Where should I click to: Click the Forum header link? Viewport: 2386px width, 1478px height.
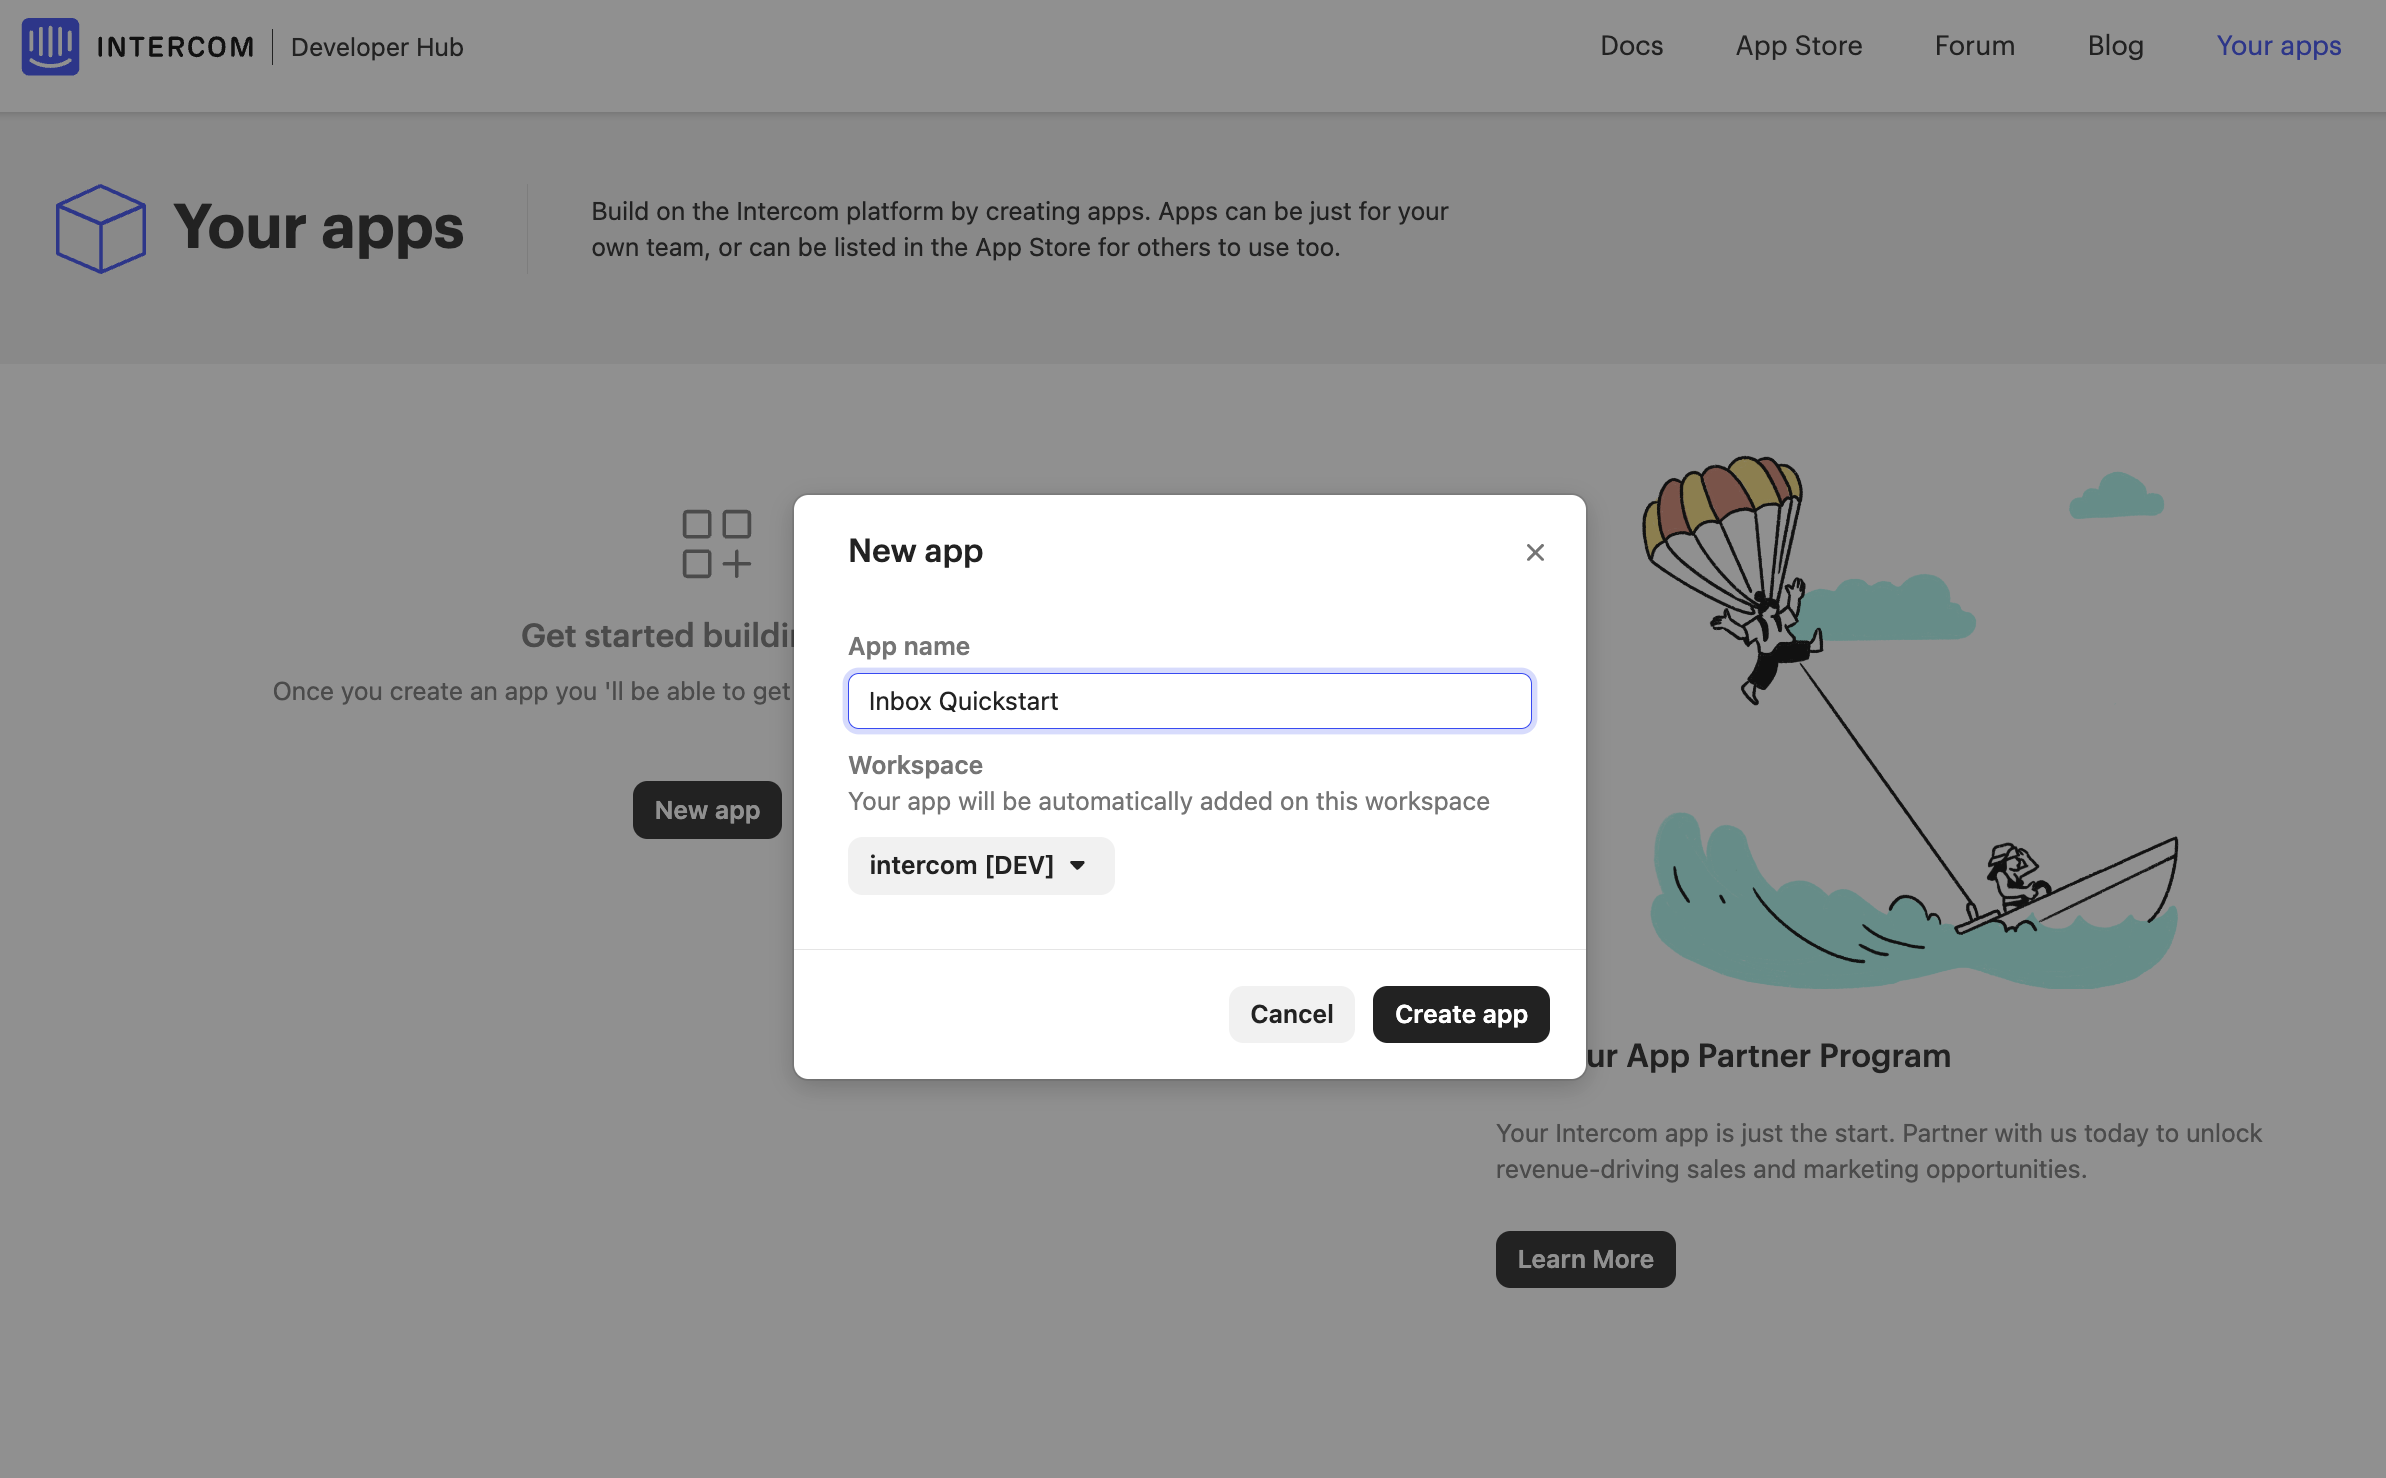[1975, 46]
